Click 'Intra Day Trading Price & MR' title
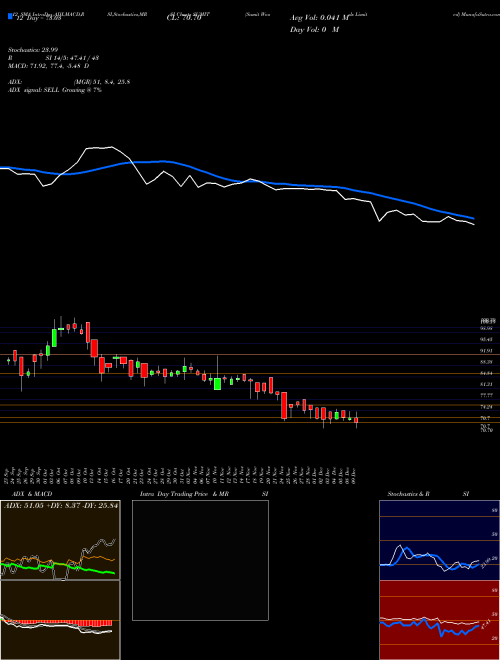 [x=184, y=494]
